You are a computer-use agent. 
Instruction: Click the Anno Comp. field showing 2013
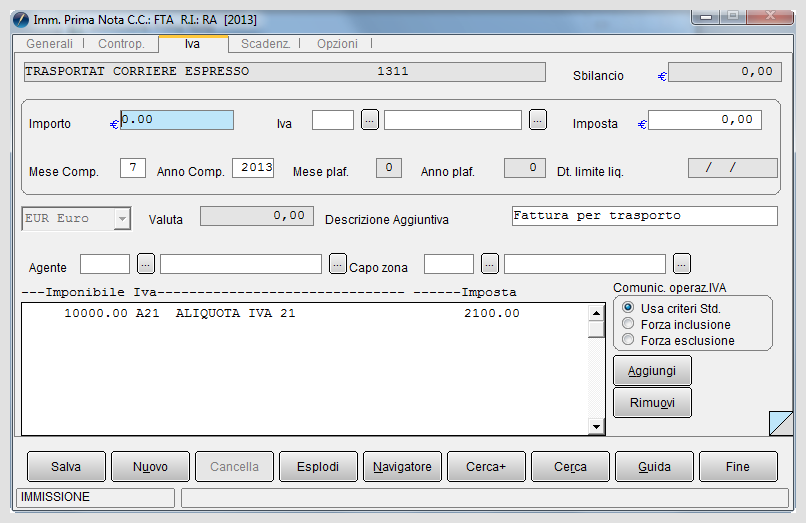click(253, 168)
